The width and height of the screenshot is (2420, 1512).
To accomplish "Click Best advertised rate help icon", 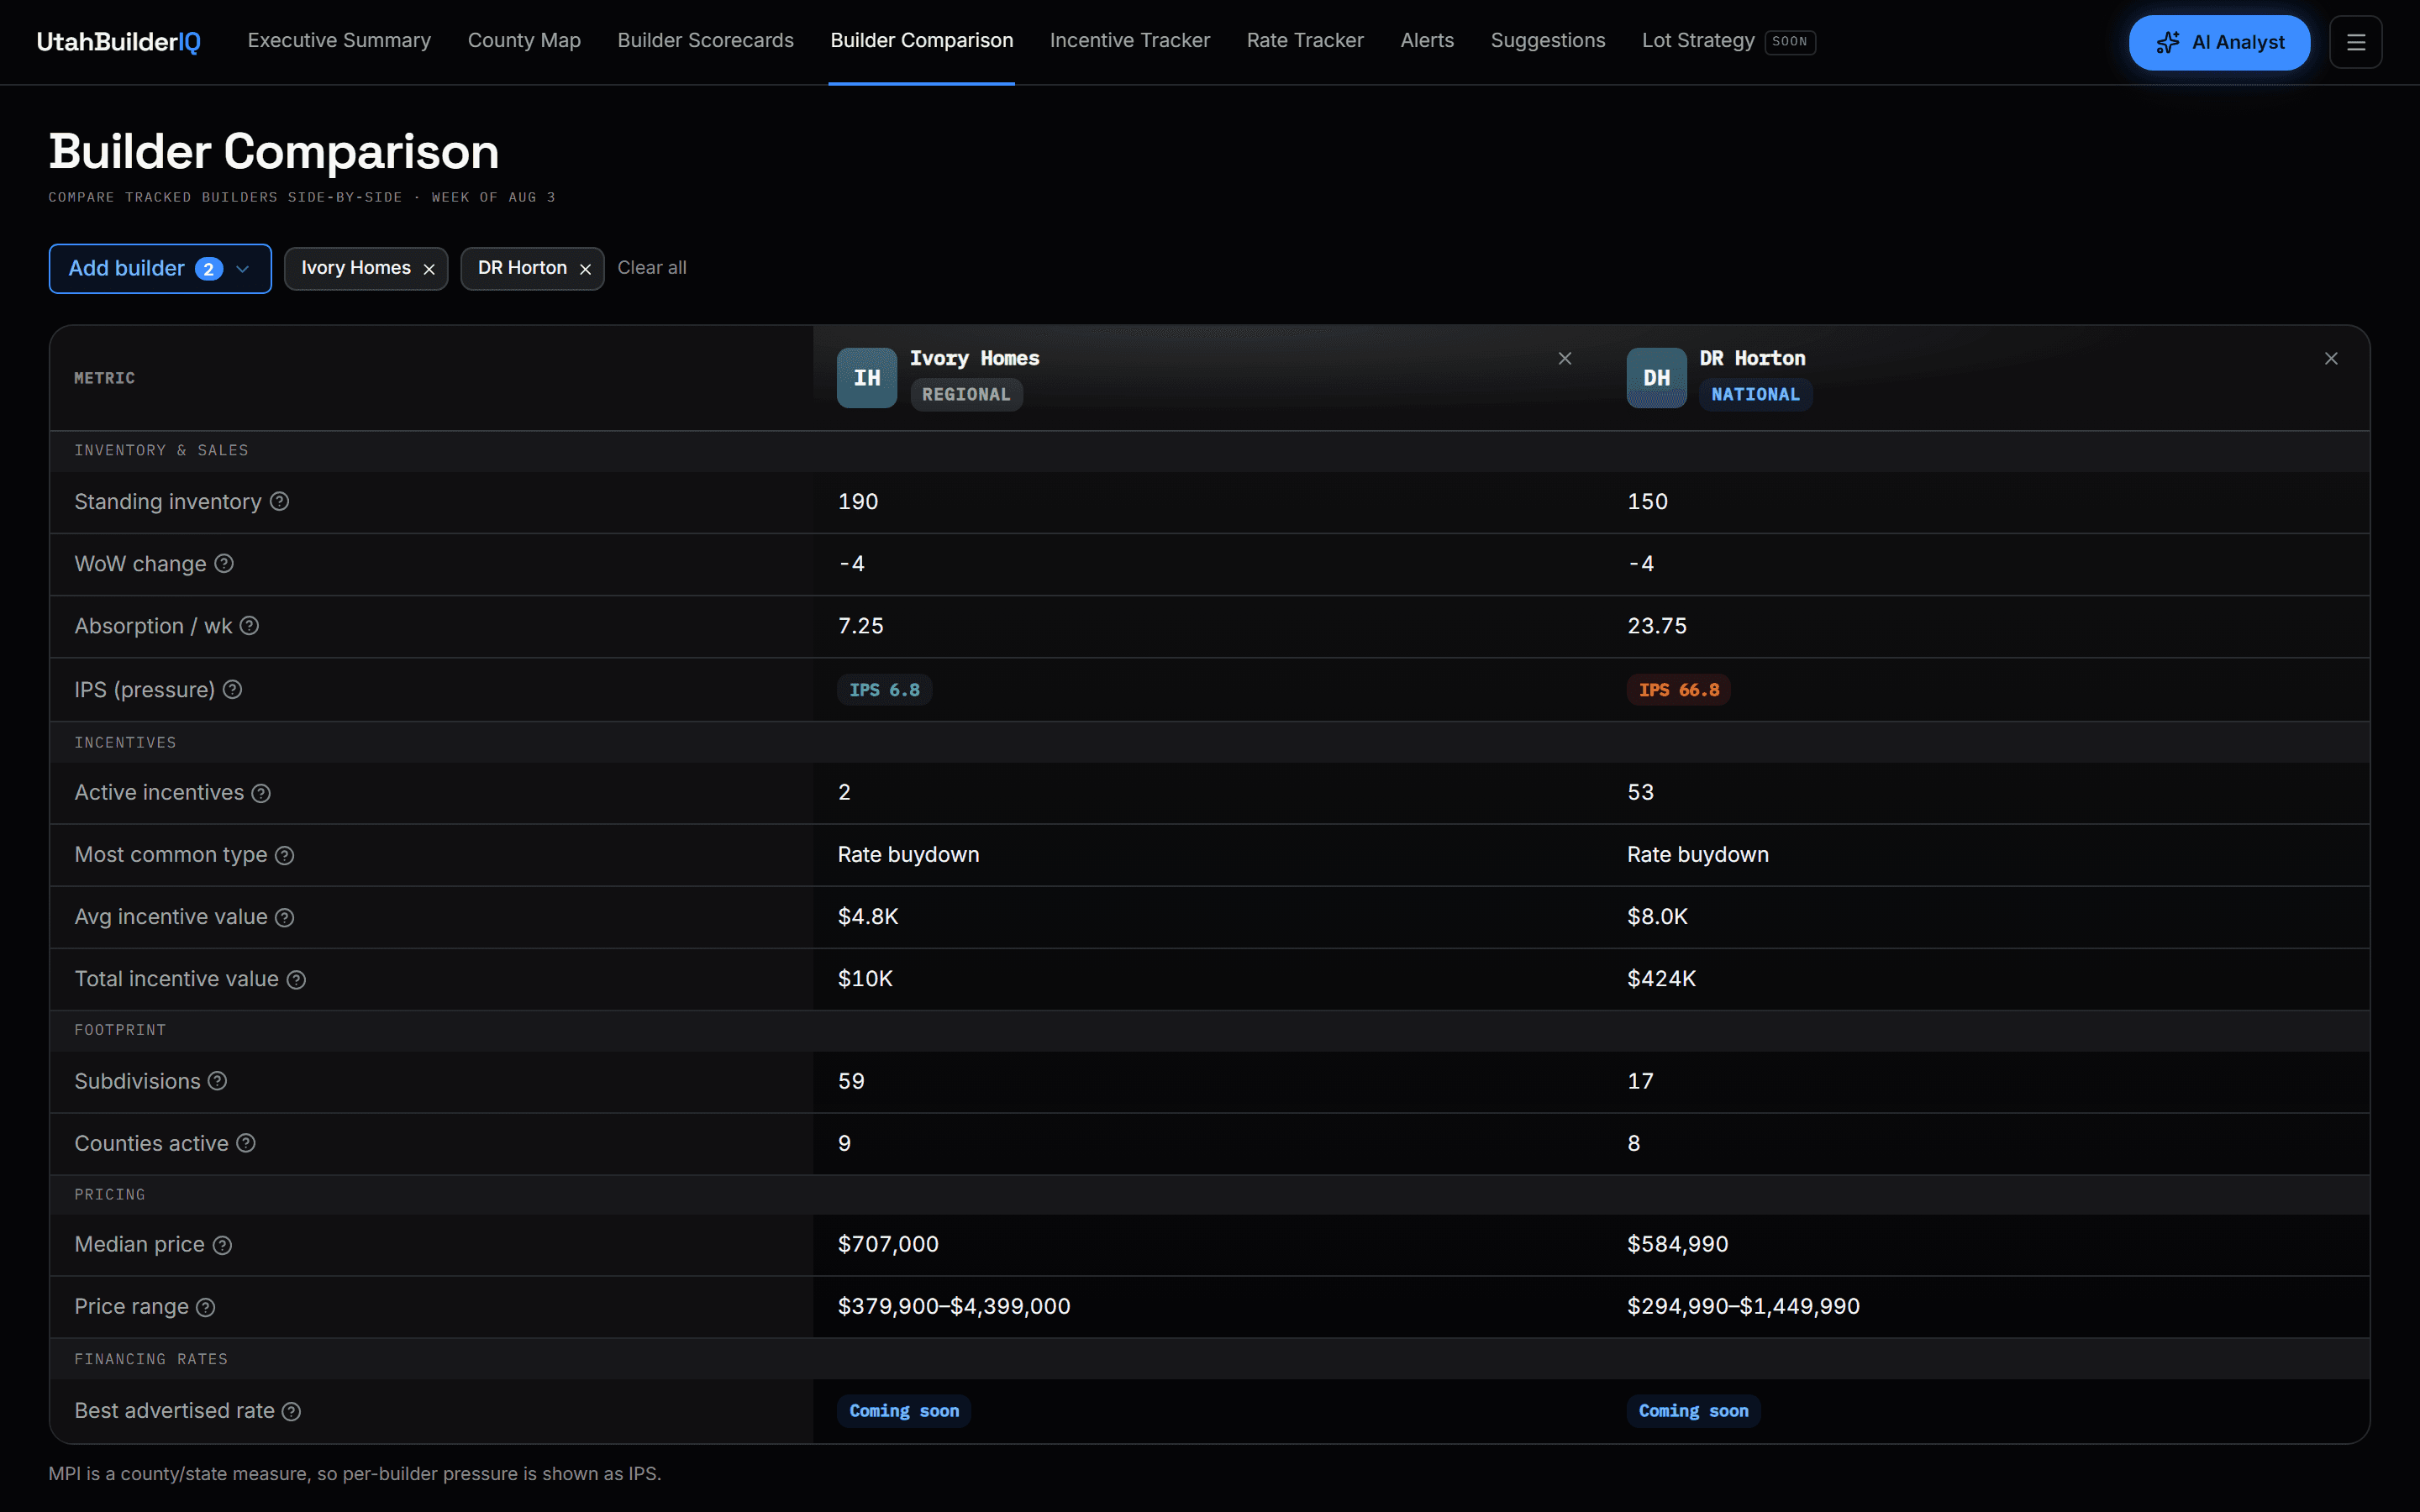I will (x=291, y=1411).
